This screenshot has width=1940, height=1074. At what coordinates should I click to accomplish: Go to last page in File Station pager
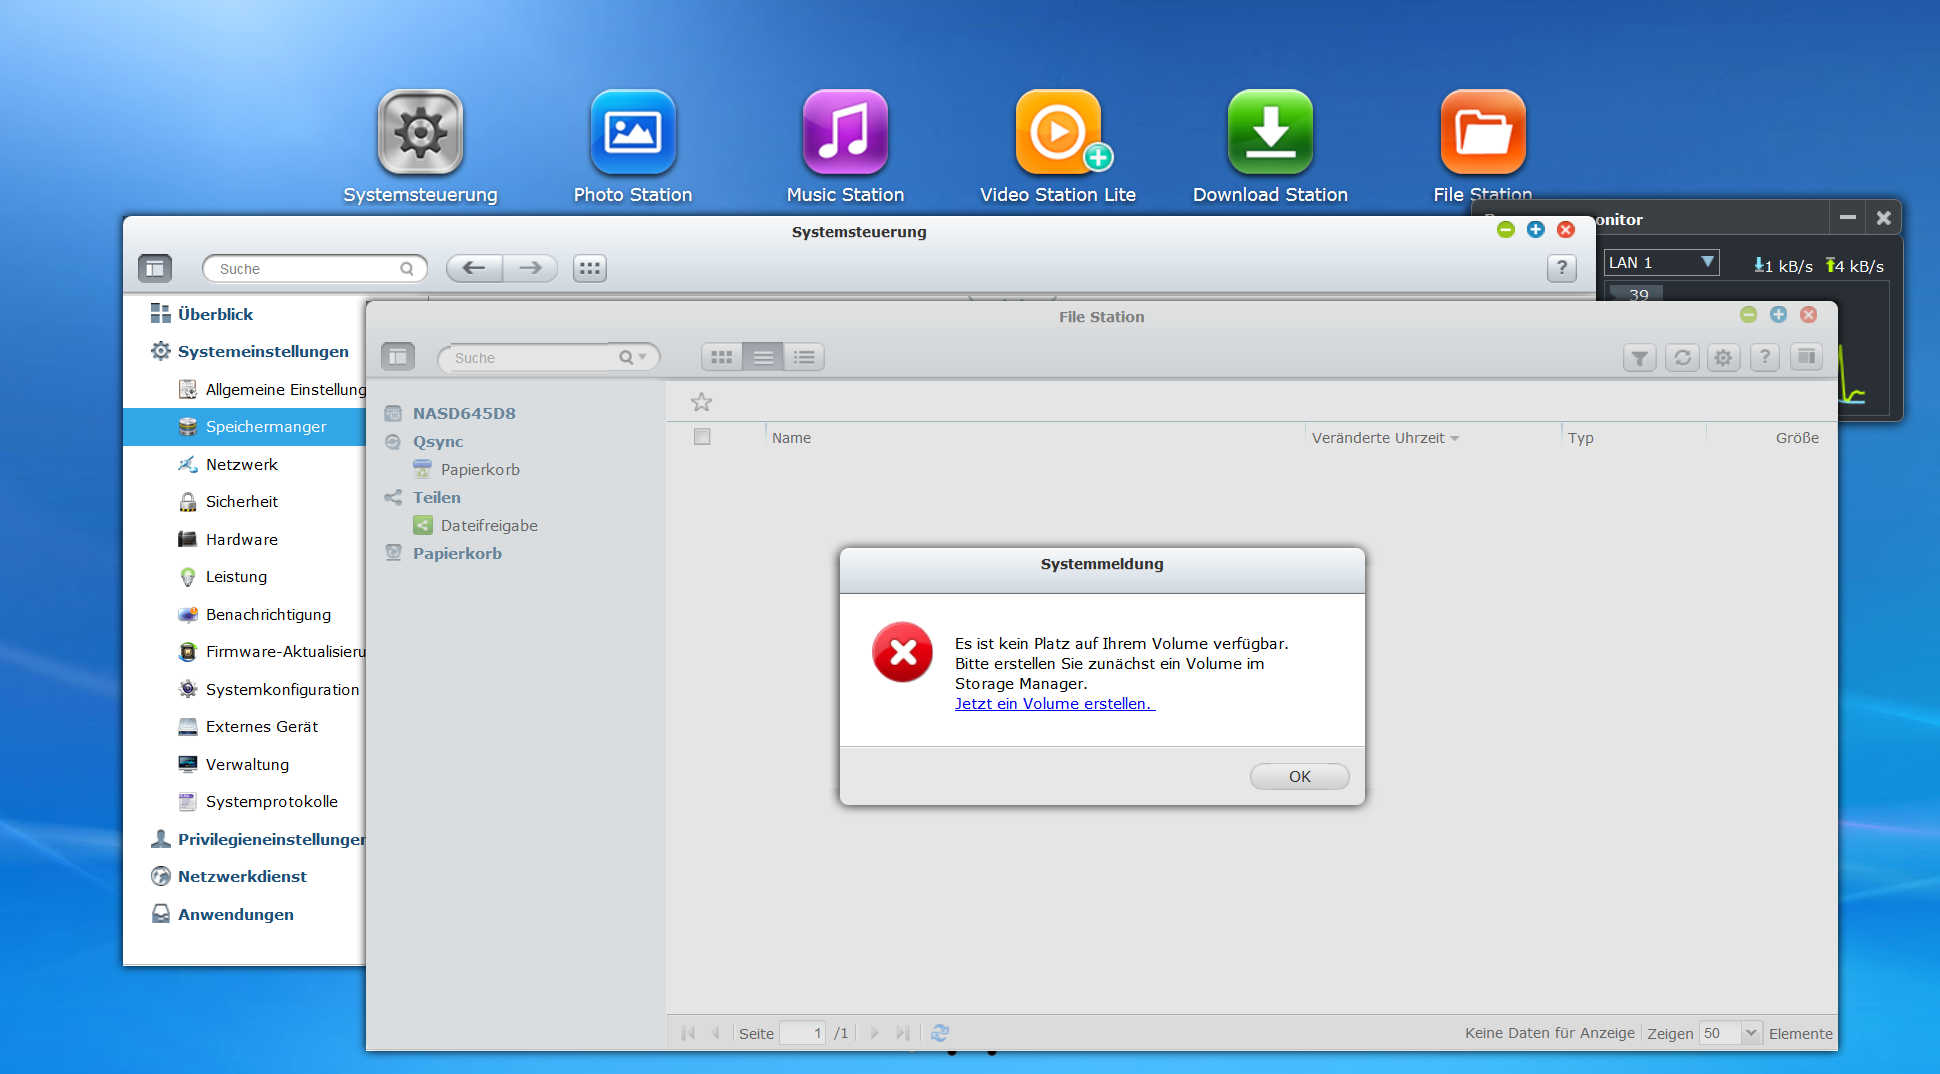903,1033
